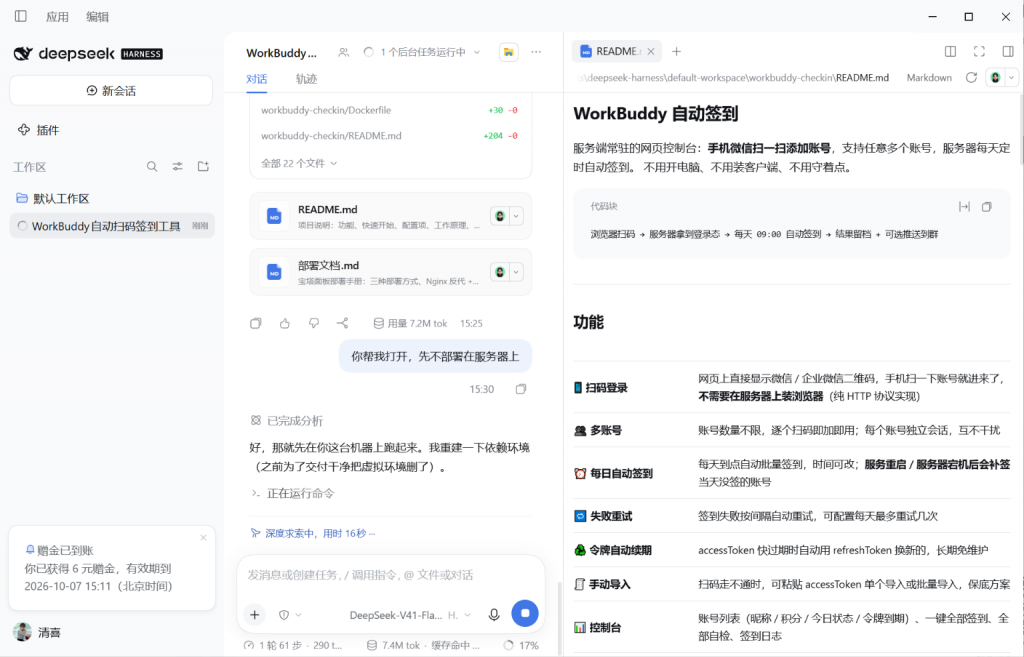
Task: Open the workspace folder icon in header
Action: 509,52
